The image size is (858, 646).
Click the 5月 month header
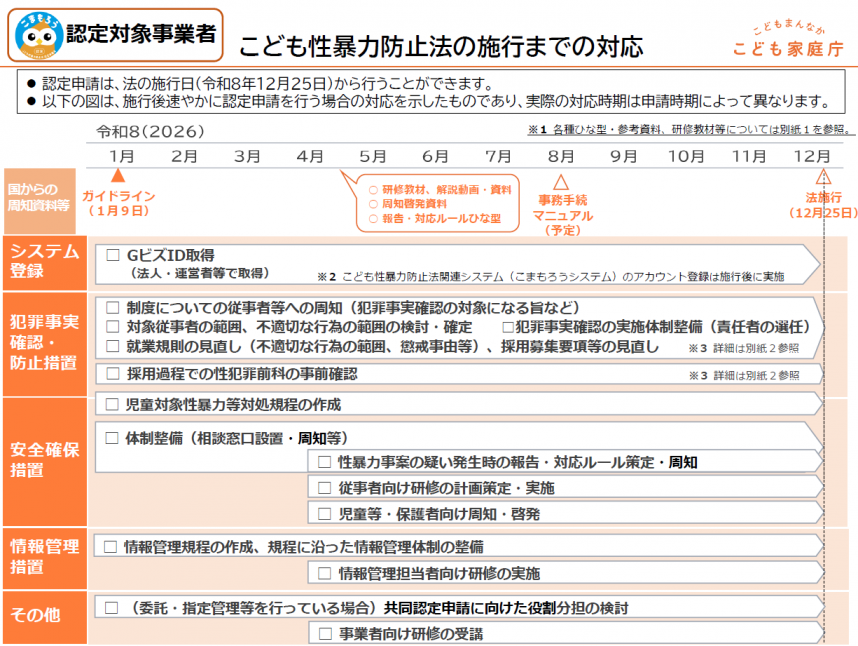pos(373,156)
